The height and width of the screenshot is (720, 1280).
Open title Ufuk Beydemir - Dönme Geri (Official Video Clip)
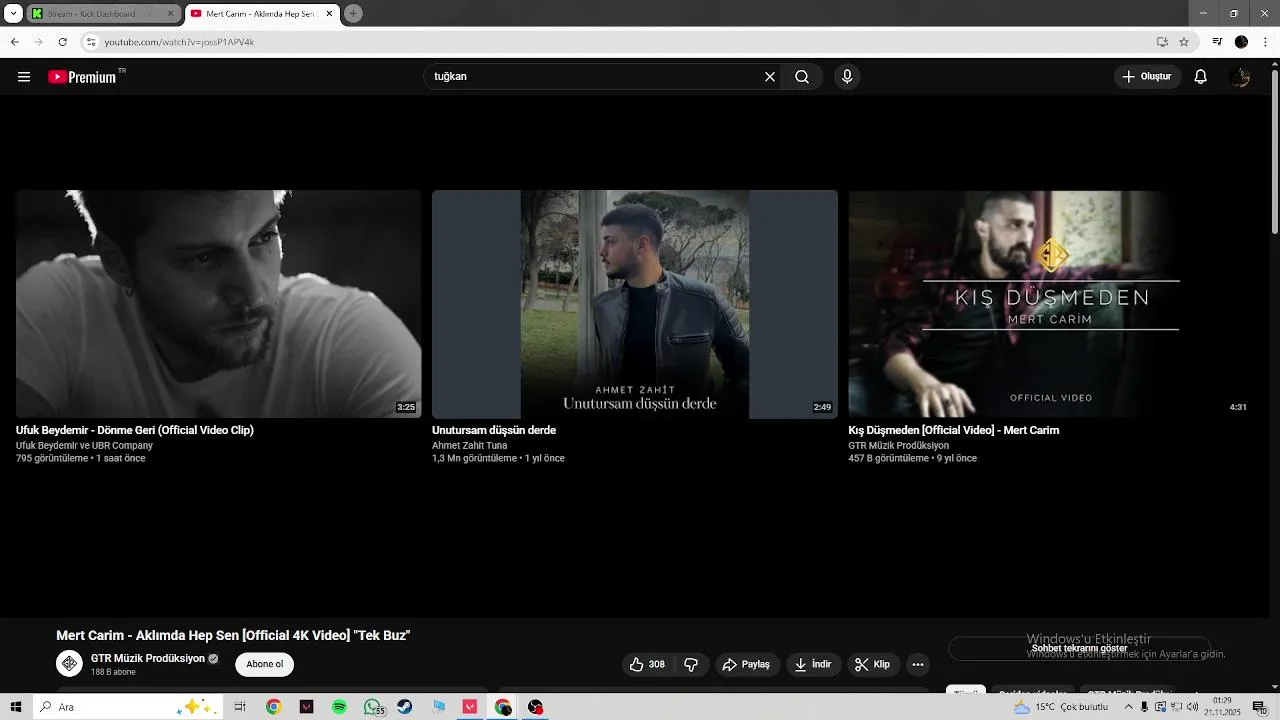click(135, 431)
